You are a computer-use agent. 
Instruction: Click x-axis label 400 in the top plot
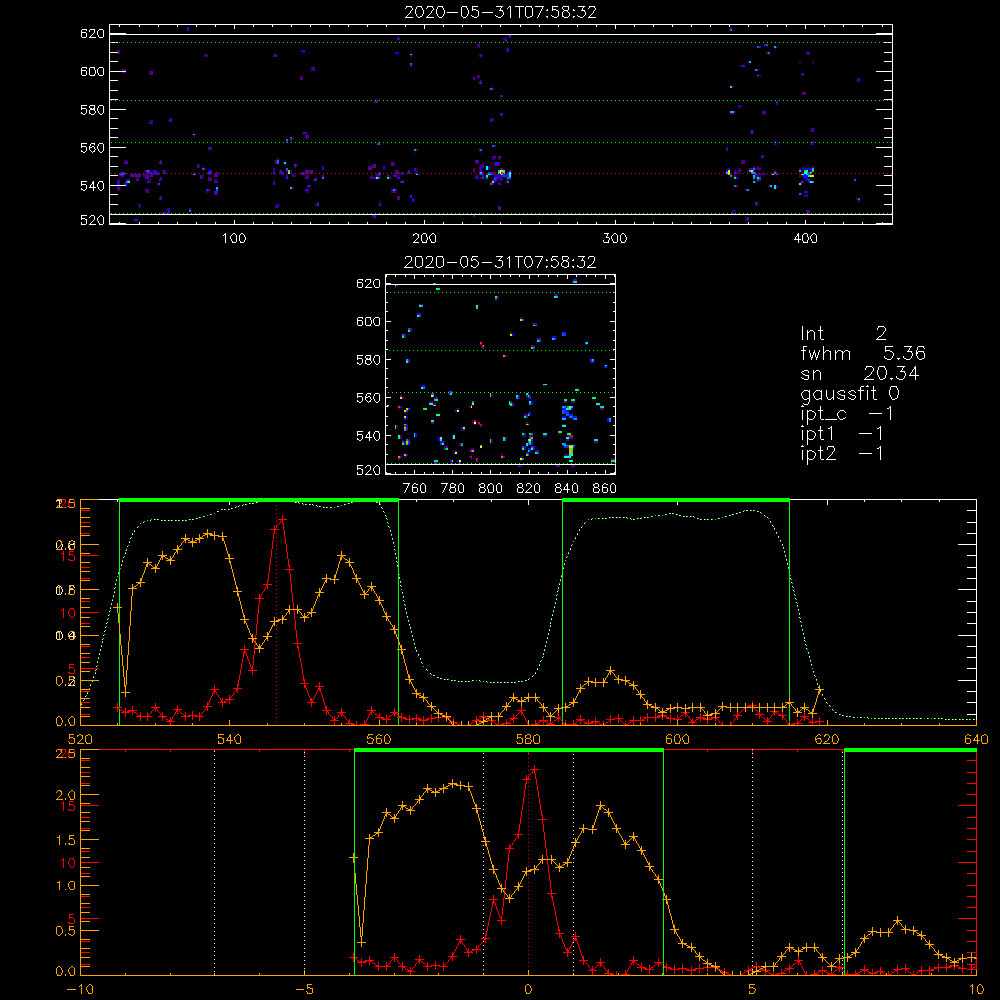[x=805, y=239]
